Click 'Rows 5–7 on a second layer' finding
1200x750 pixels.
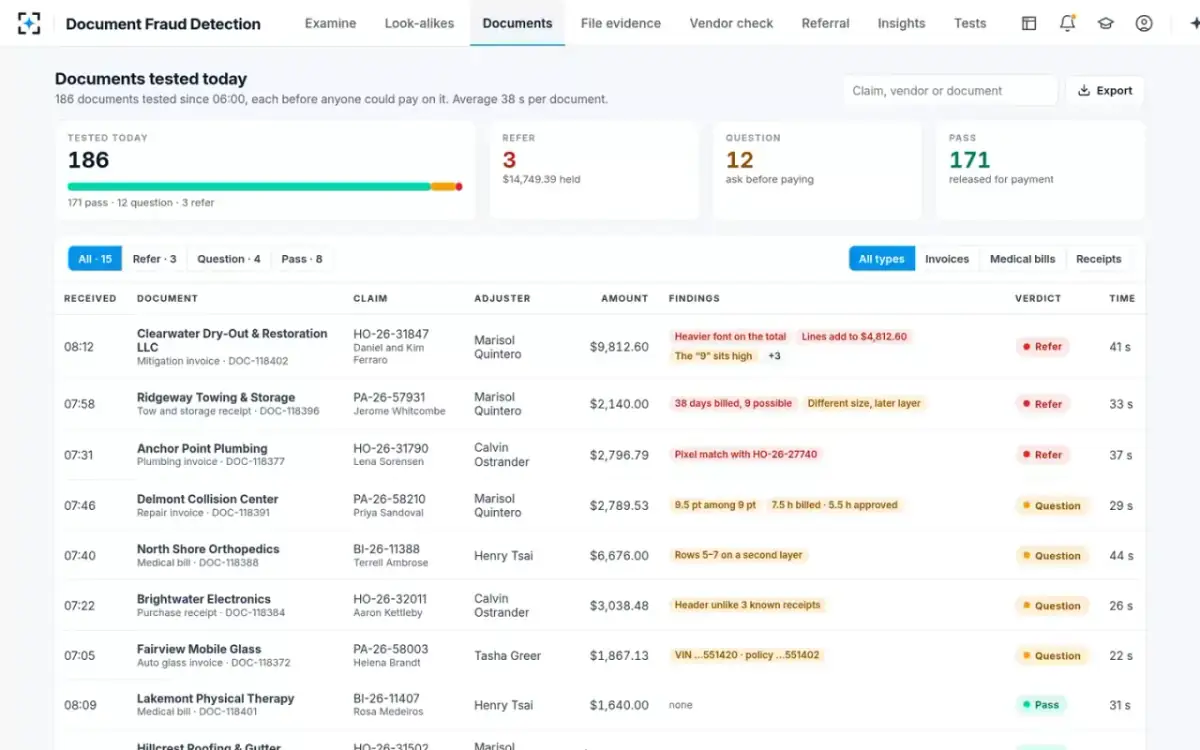tap(739, 555)
